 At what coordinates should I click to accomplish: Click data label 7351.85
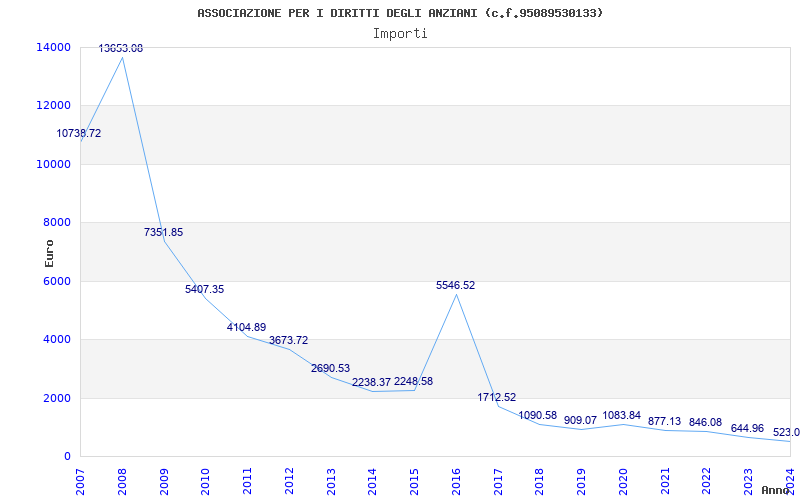point(163,233)
